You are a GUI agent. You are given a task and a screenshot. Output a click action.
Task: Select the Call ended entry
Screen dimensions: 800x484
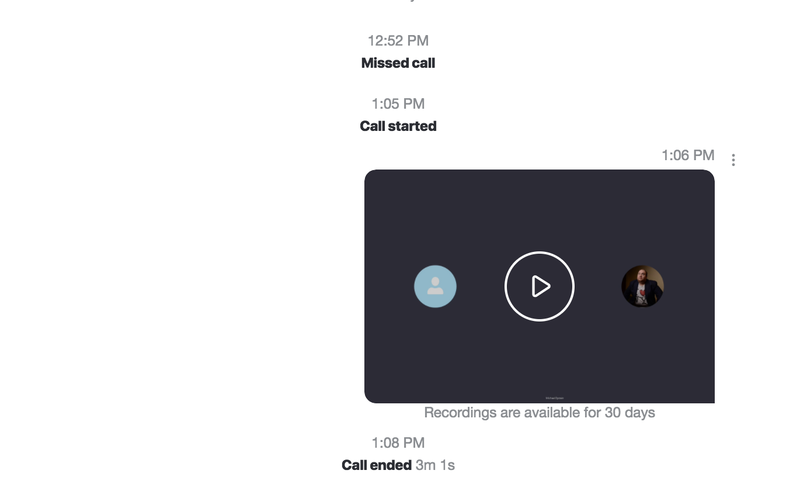click(377, 465)
